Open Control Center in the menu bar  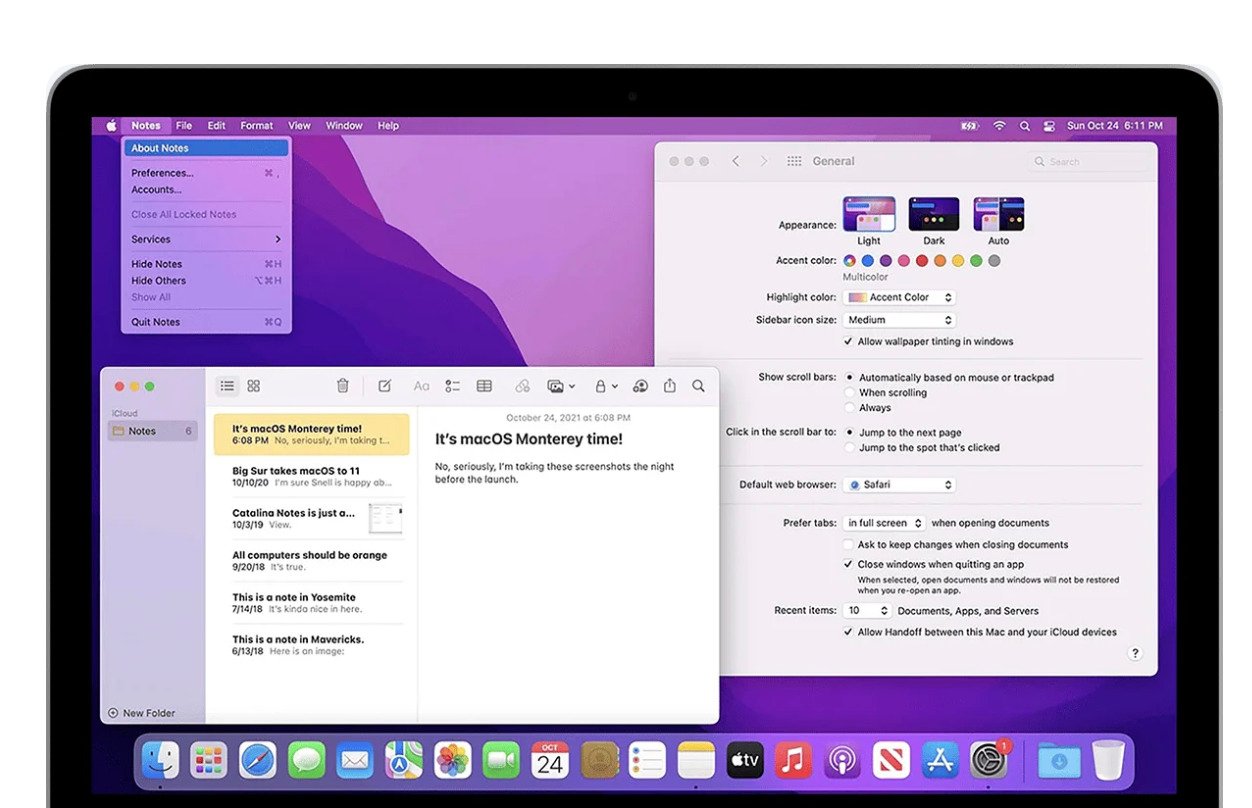(x=1049, y=126)
